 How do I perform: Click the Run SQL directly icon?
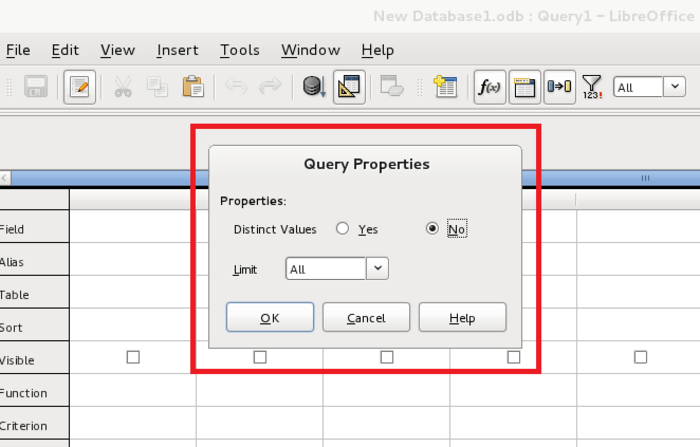(392, 87)
